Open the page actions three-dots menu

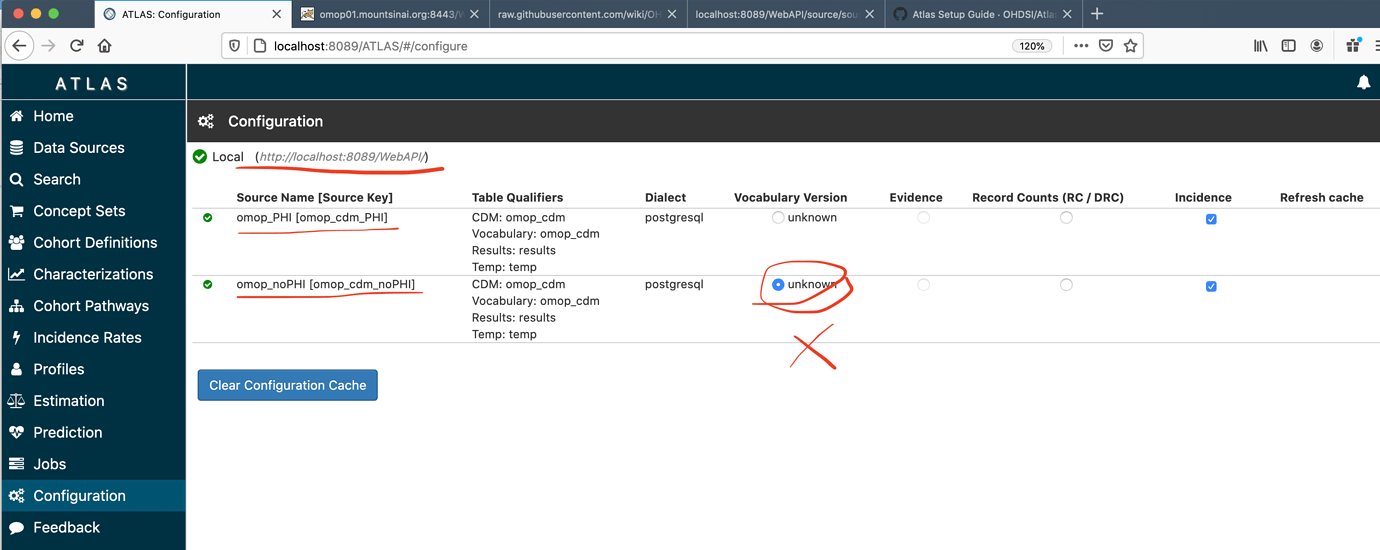coord(1081,46)
